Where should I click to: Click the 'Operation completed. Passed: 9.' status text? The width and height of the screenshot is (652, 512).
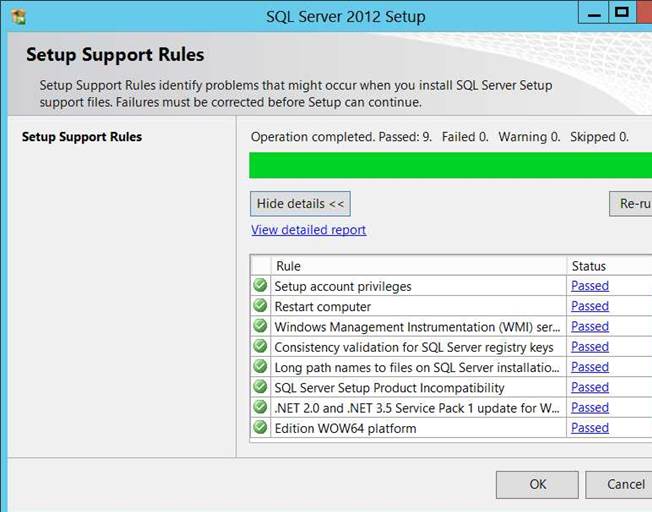pos(341,137)
